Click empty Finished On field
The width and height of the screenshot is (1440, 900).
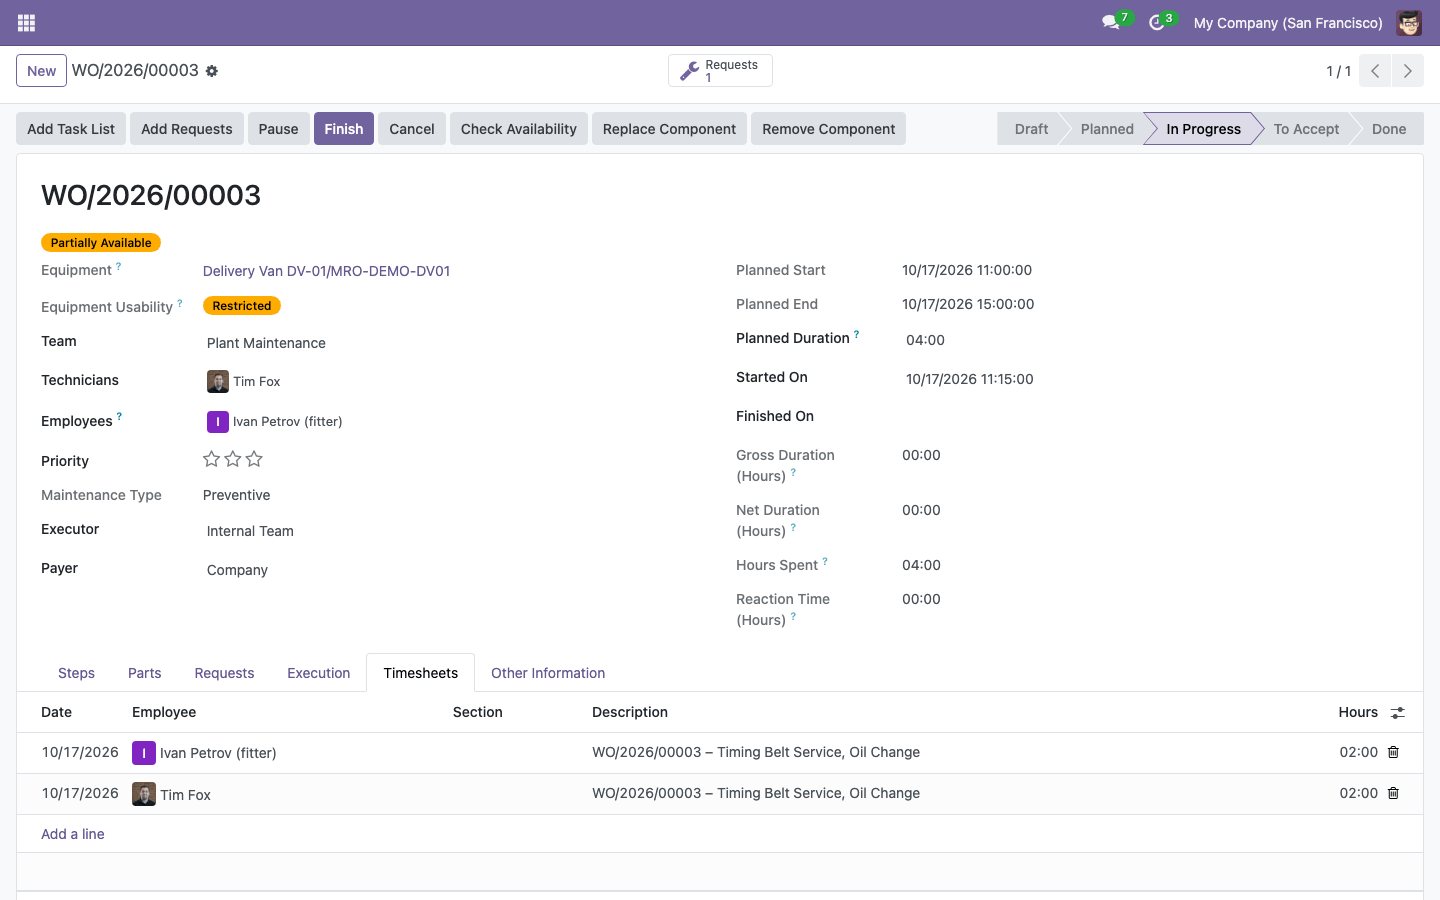[x=1150, y=418]
